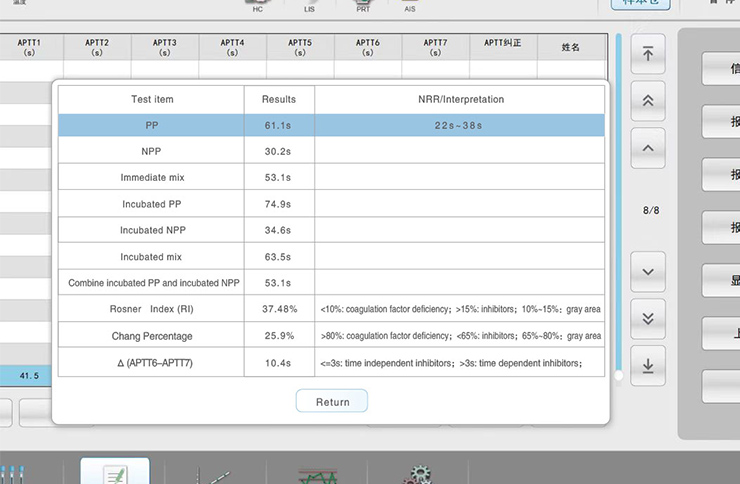Click the AIS status icon
The width and height of the screenshot is (740, 484).
pos(410,6)
